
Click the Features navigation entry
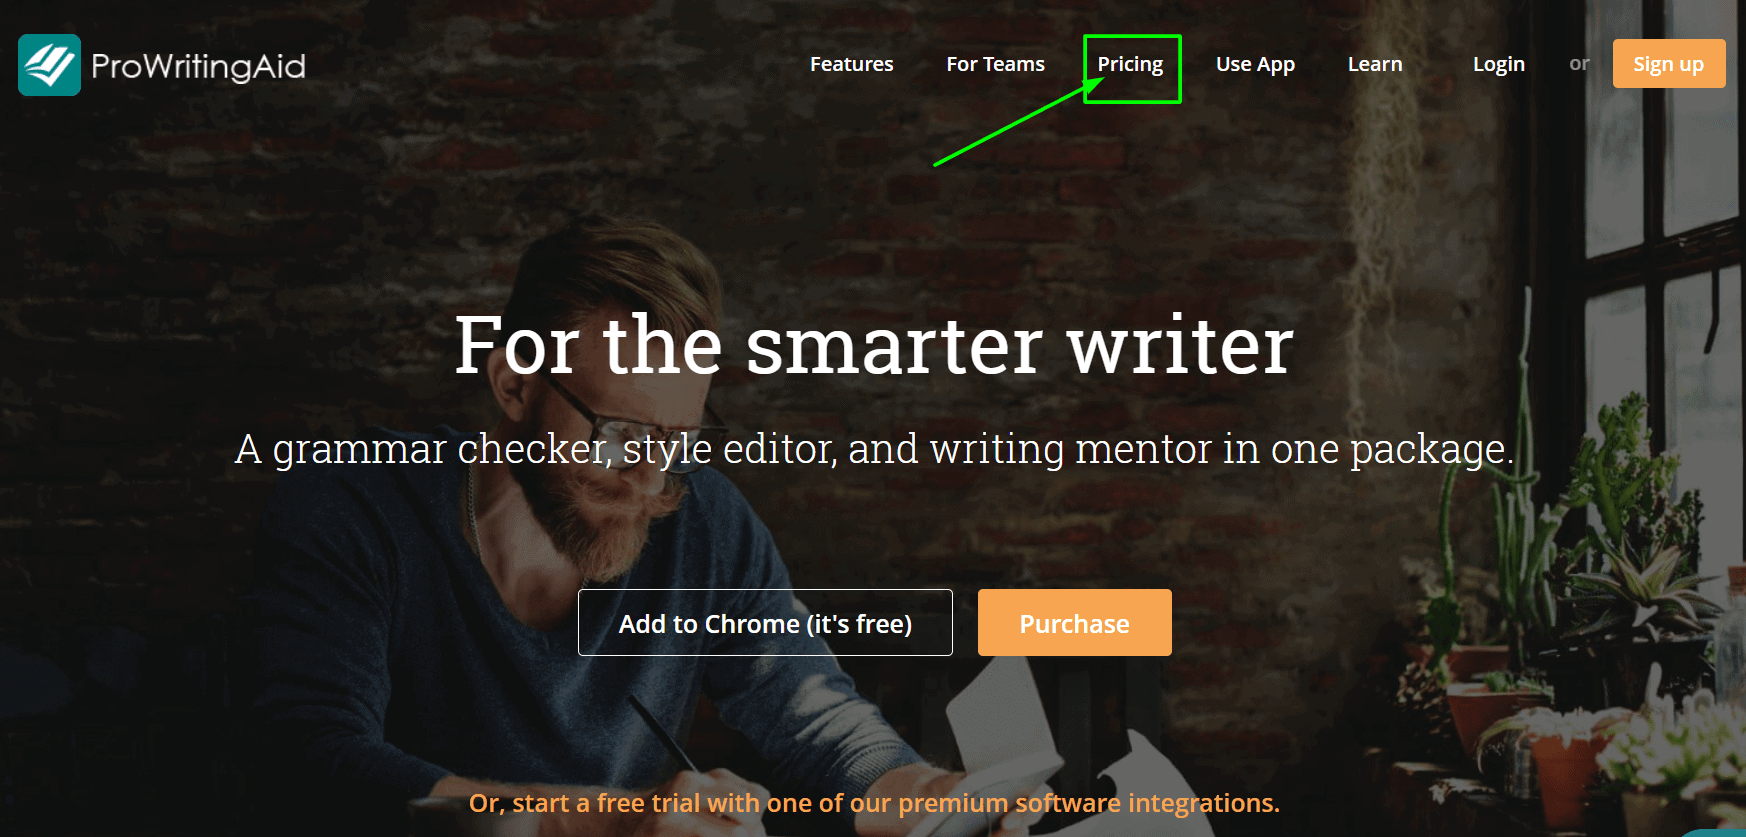(x=851, y=64)
